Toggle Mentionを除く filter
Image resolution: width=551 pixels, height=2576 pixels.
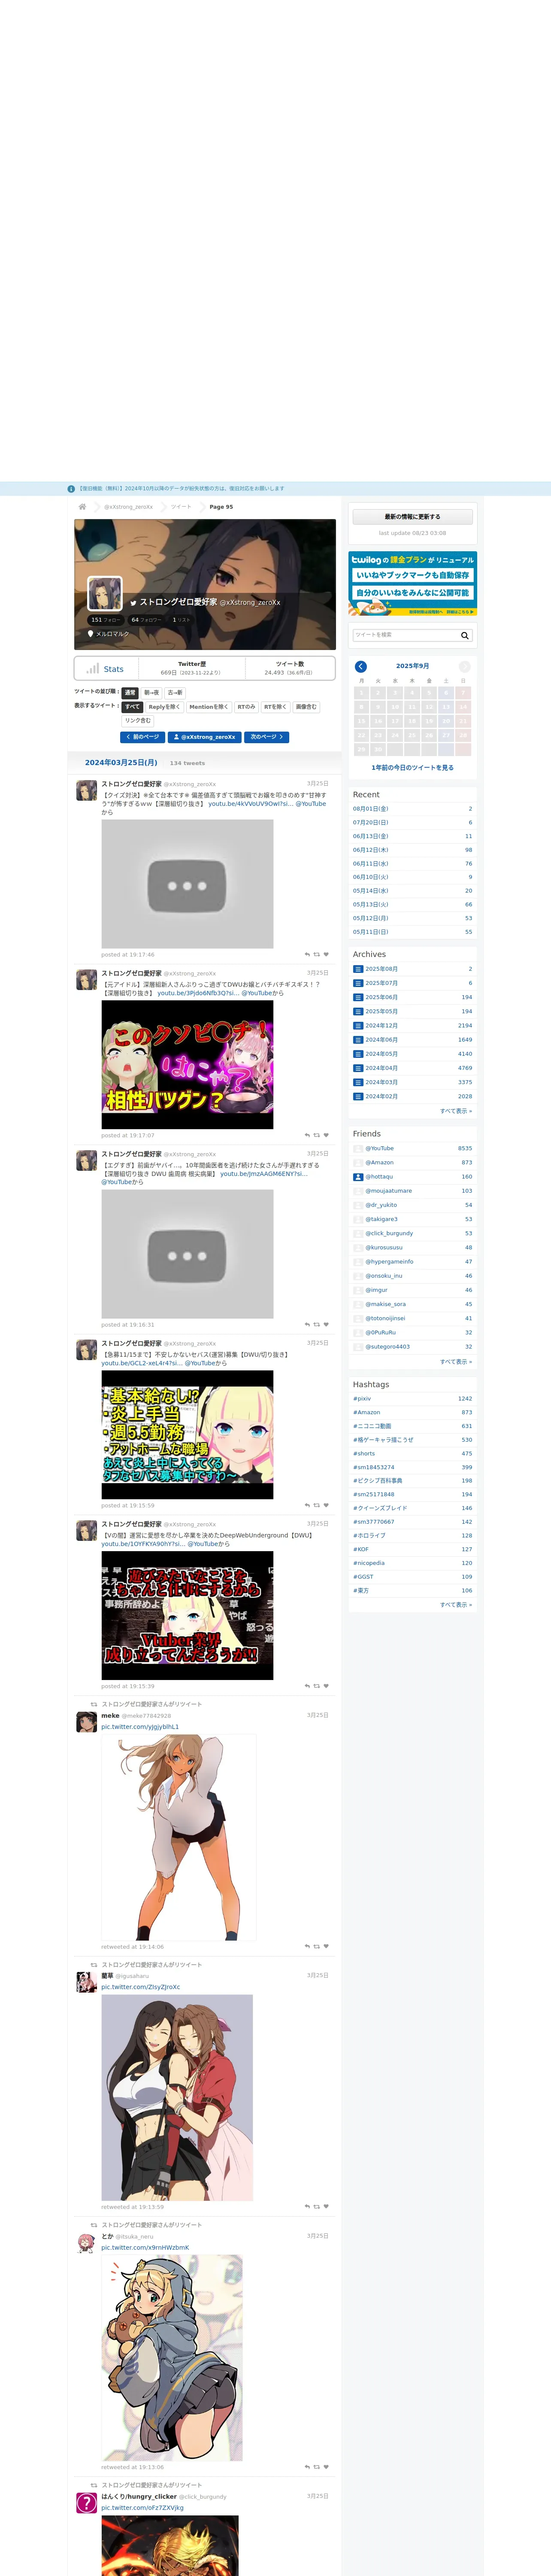(209, 707)
